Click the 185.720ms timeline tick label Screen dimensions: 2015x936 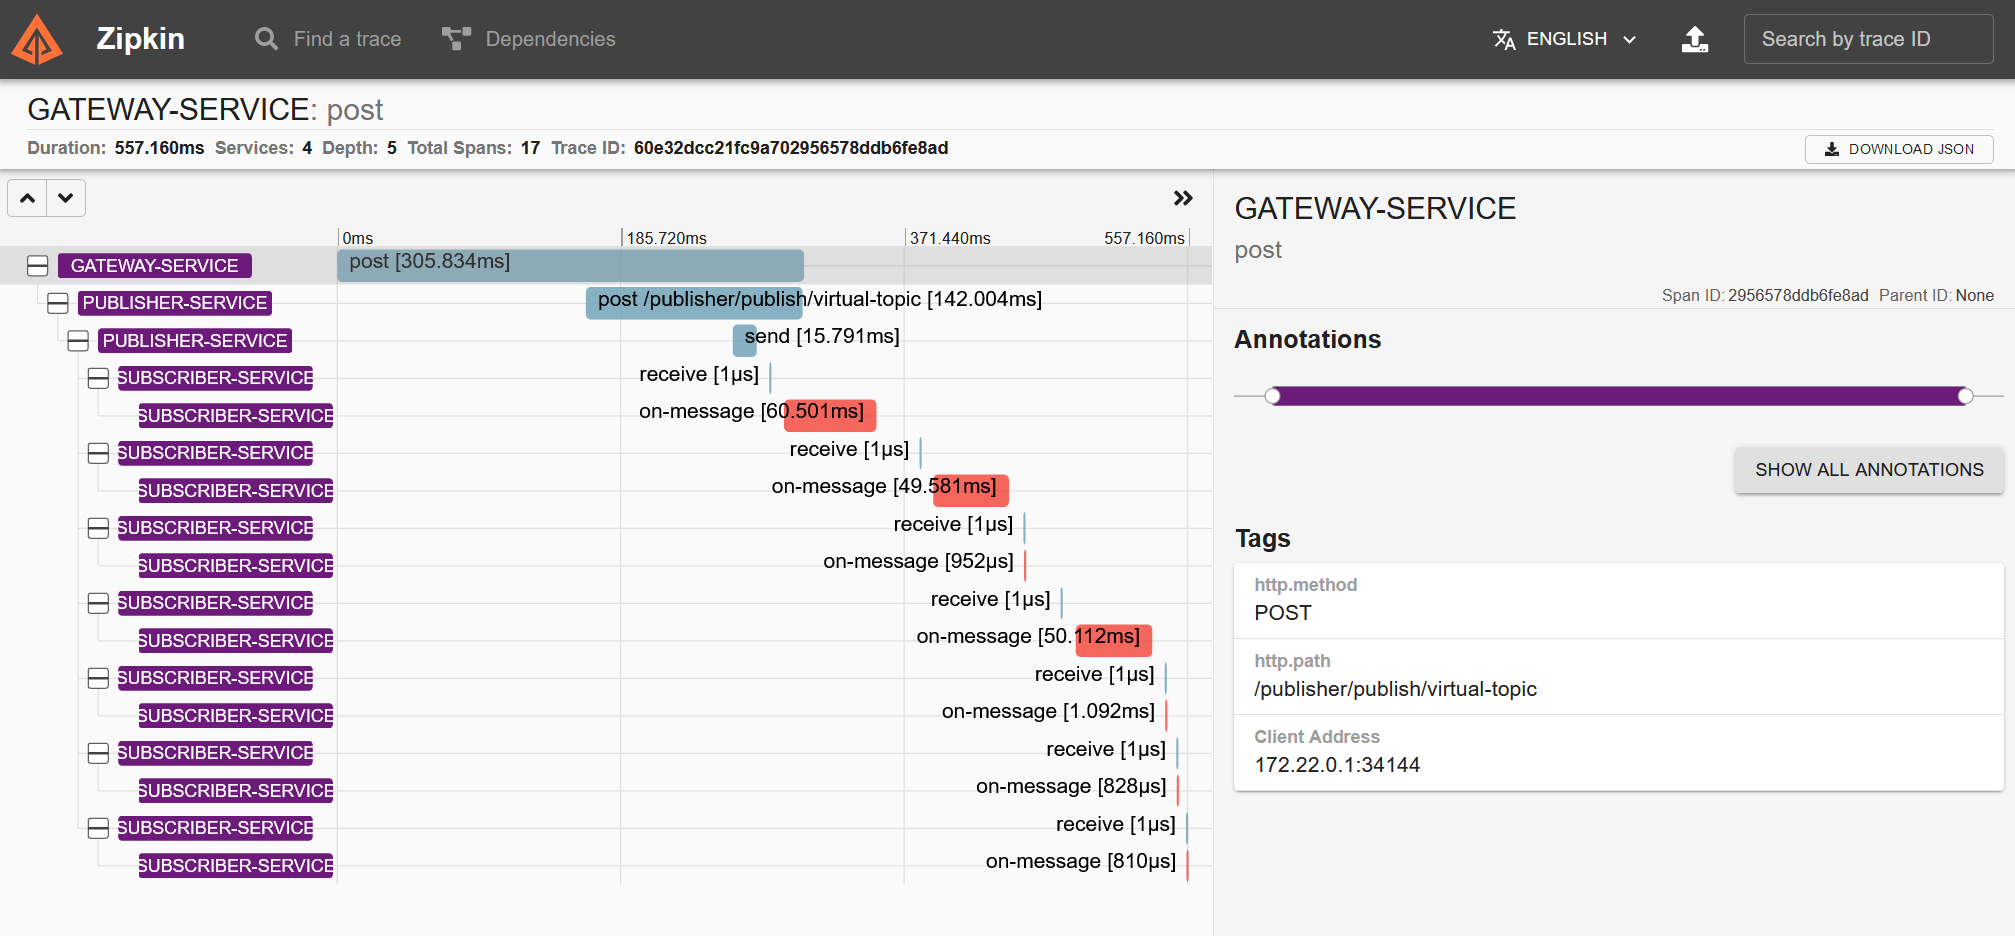point(666,238)
